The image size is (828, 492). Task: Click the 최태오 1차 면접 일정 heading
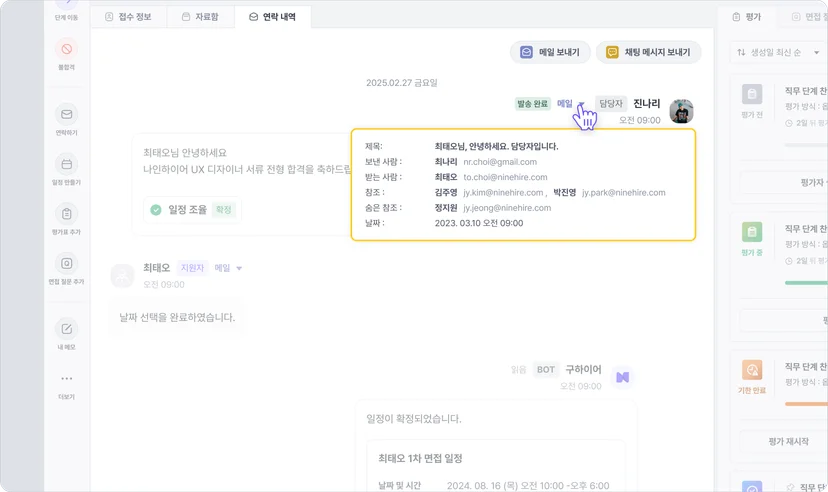[420, 458]
